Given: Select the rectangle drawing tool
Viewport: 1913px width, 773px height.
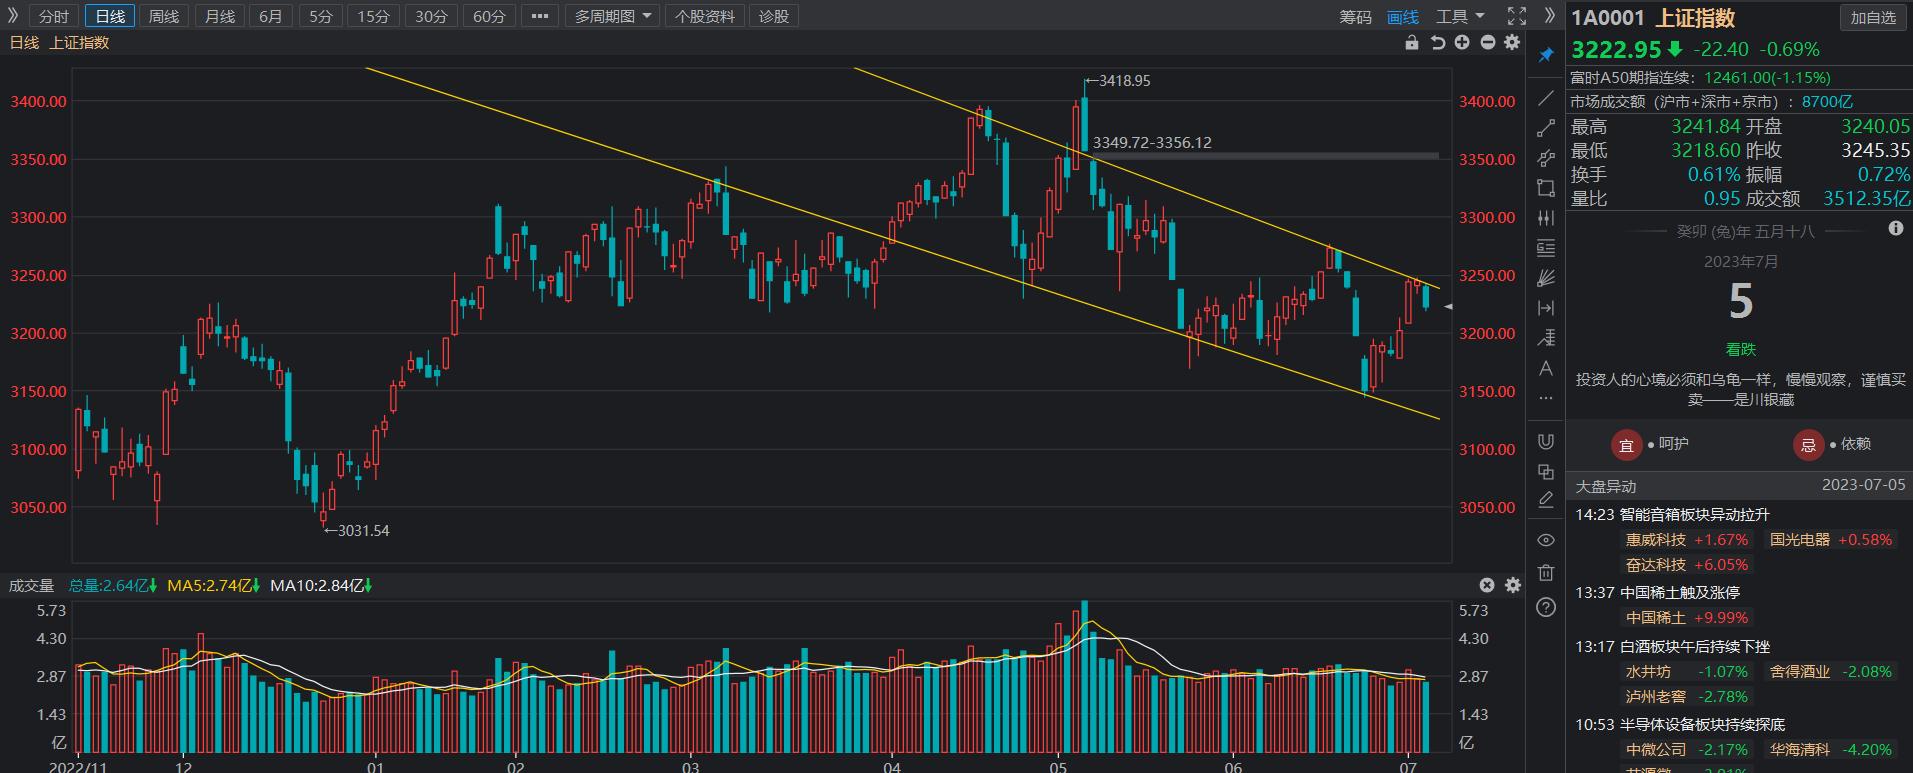Looking at the screenshot, I should coord(1546,188).
